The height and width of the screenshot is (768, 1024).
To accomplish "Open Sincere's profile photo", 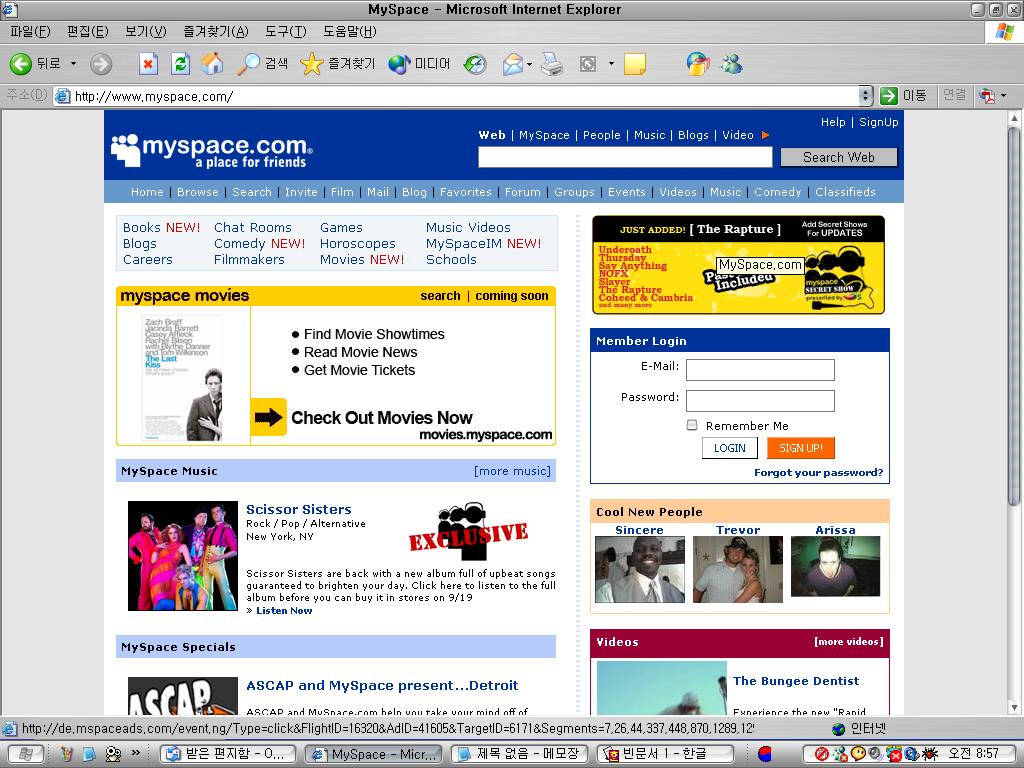I will [640, 569].
